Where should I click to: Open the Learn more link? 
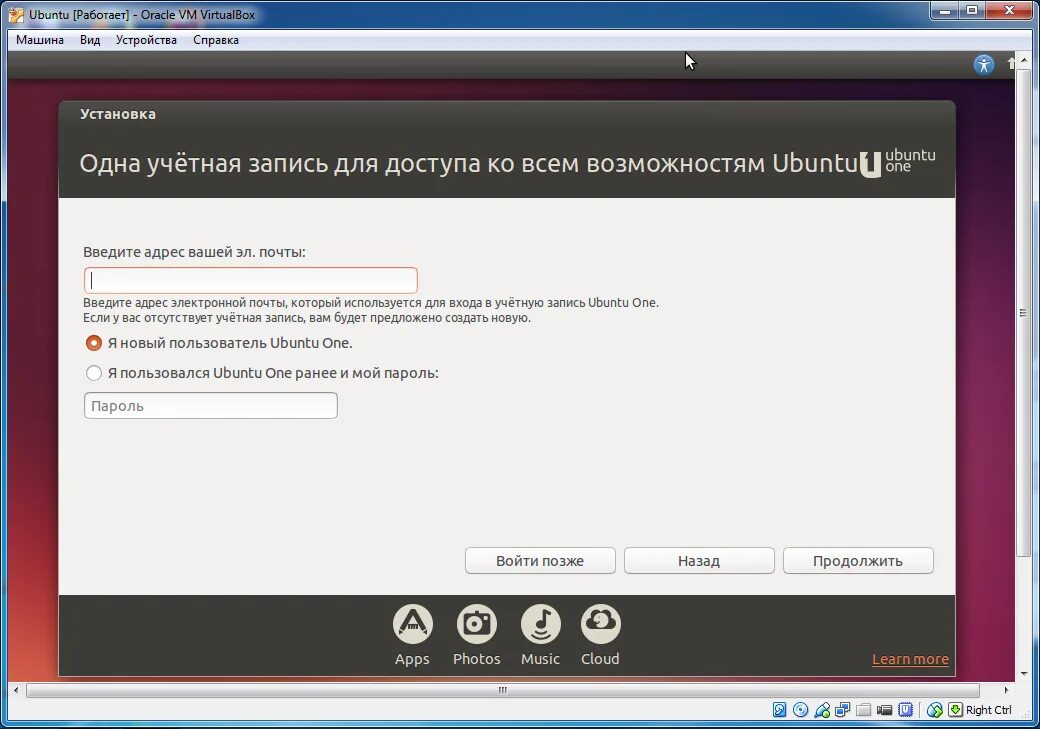click(x=910, y=659)
